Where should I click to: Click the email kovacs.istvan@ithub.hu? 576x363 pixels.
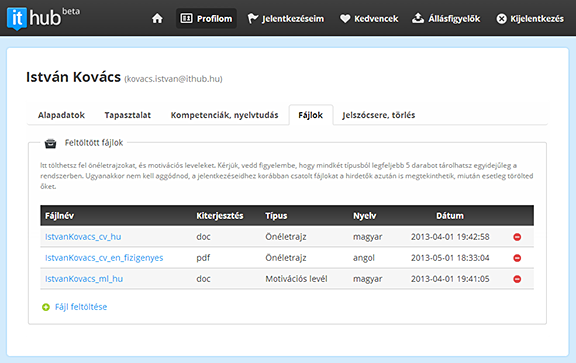pyautogui.click(x=173, y=79)
